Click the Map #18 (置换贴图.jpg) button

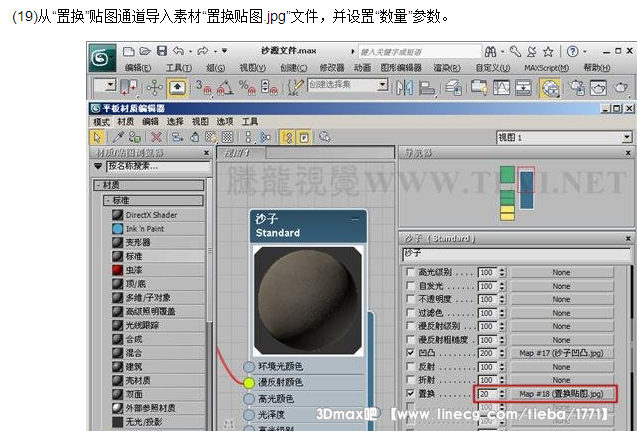pyautogui.click(x=561, y=394)
